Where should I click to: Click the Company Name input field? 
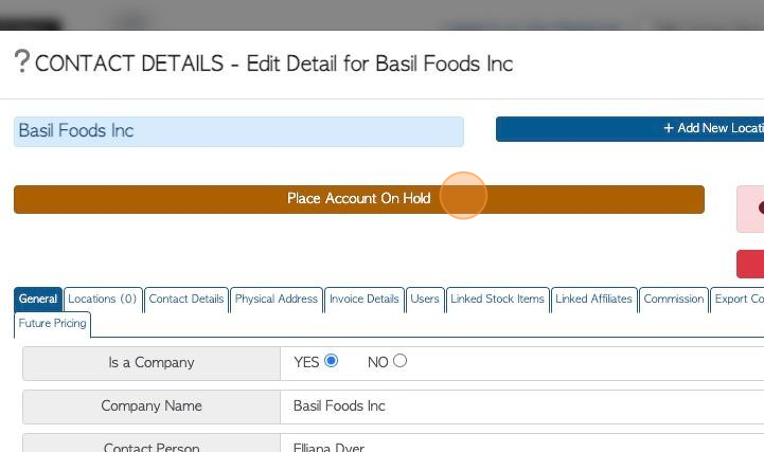(x=522, y=406)
